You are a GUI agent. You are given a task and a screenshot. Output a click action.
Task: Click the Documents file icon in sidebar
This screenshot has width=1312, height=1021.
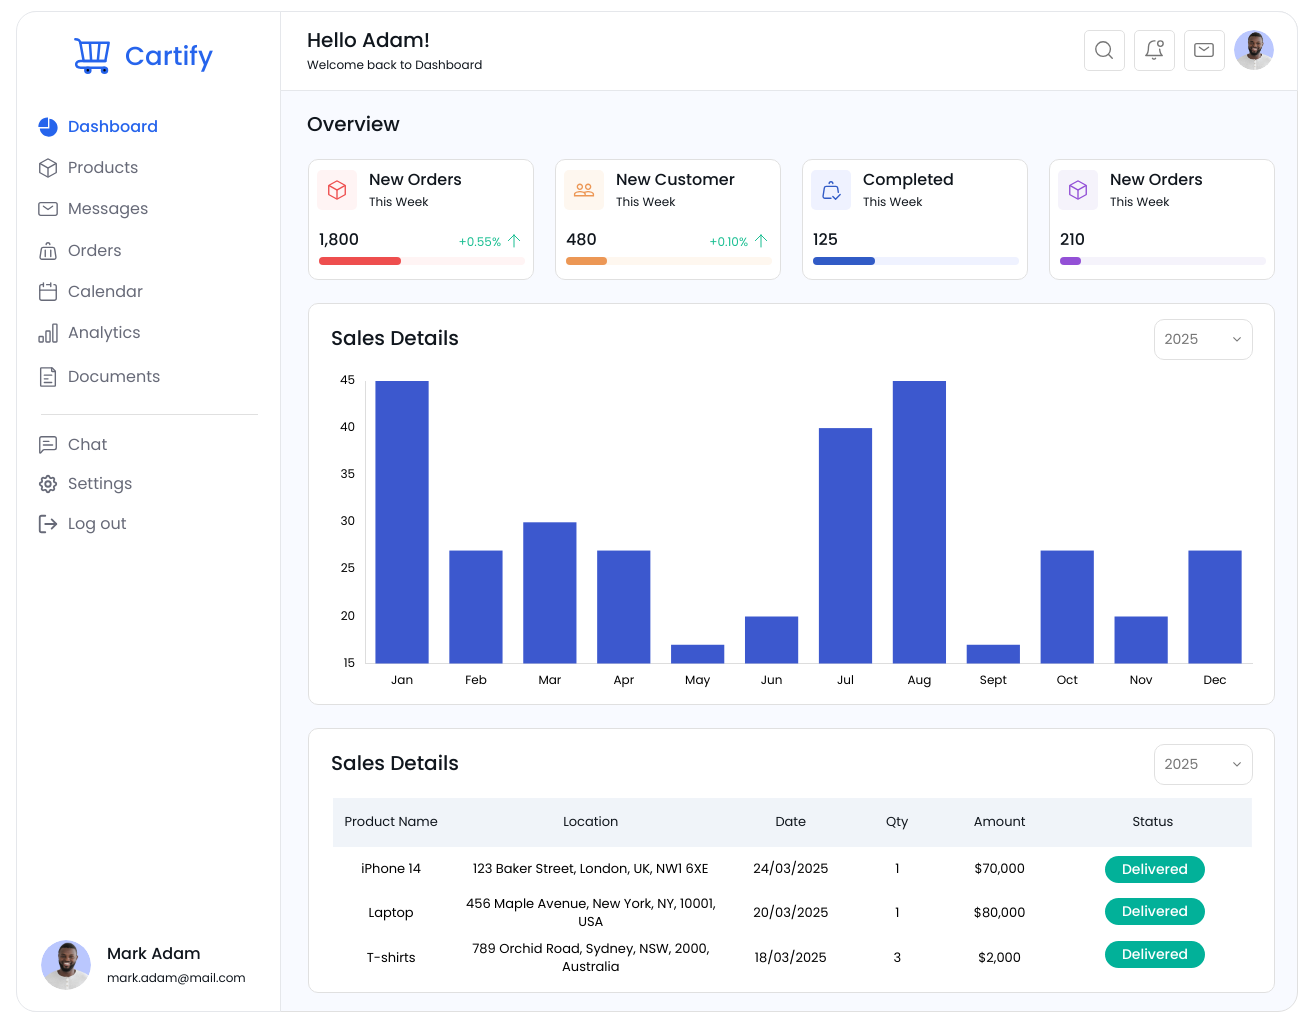(48, 377)
